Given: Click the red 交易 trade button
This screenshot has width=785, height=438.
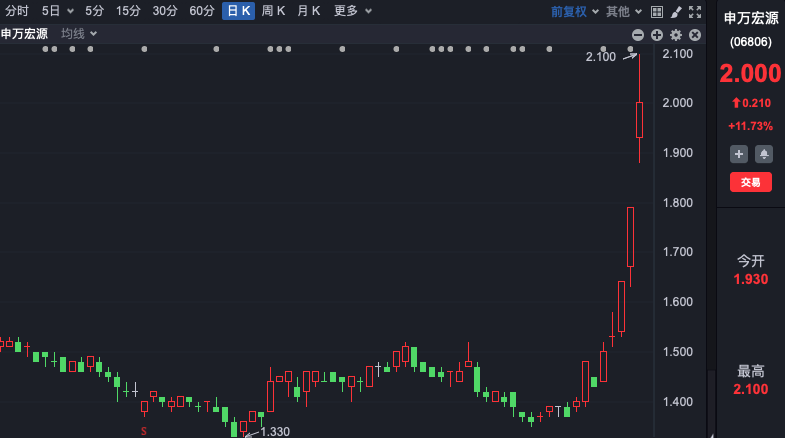Looking at the screenshot, I should 750,182.
